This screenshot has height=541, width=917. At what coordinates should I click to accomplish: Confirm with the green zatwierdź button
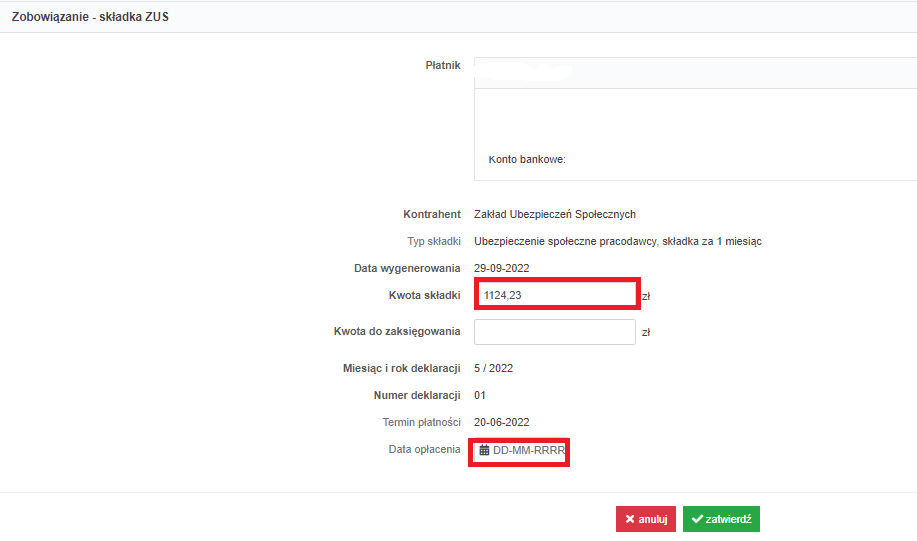tap(721, 519)
